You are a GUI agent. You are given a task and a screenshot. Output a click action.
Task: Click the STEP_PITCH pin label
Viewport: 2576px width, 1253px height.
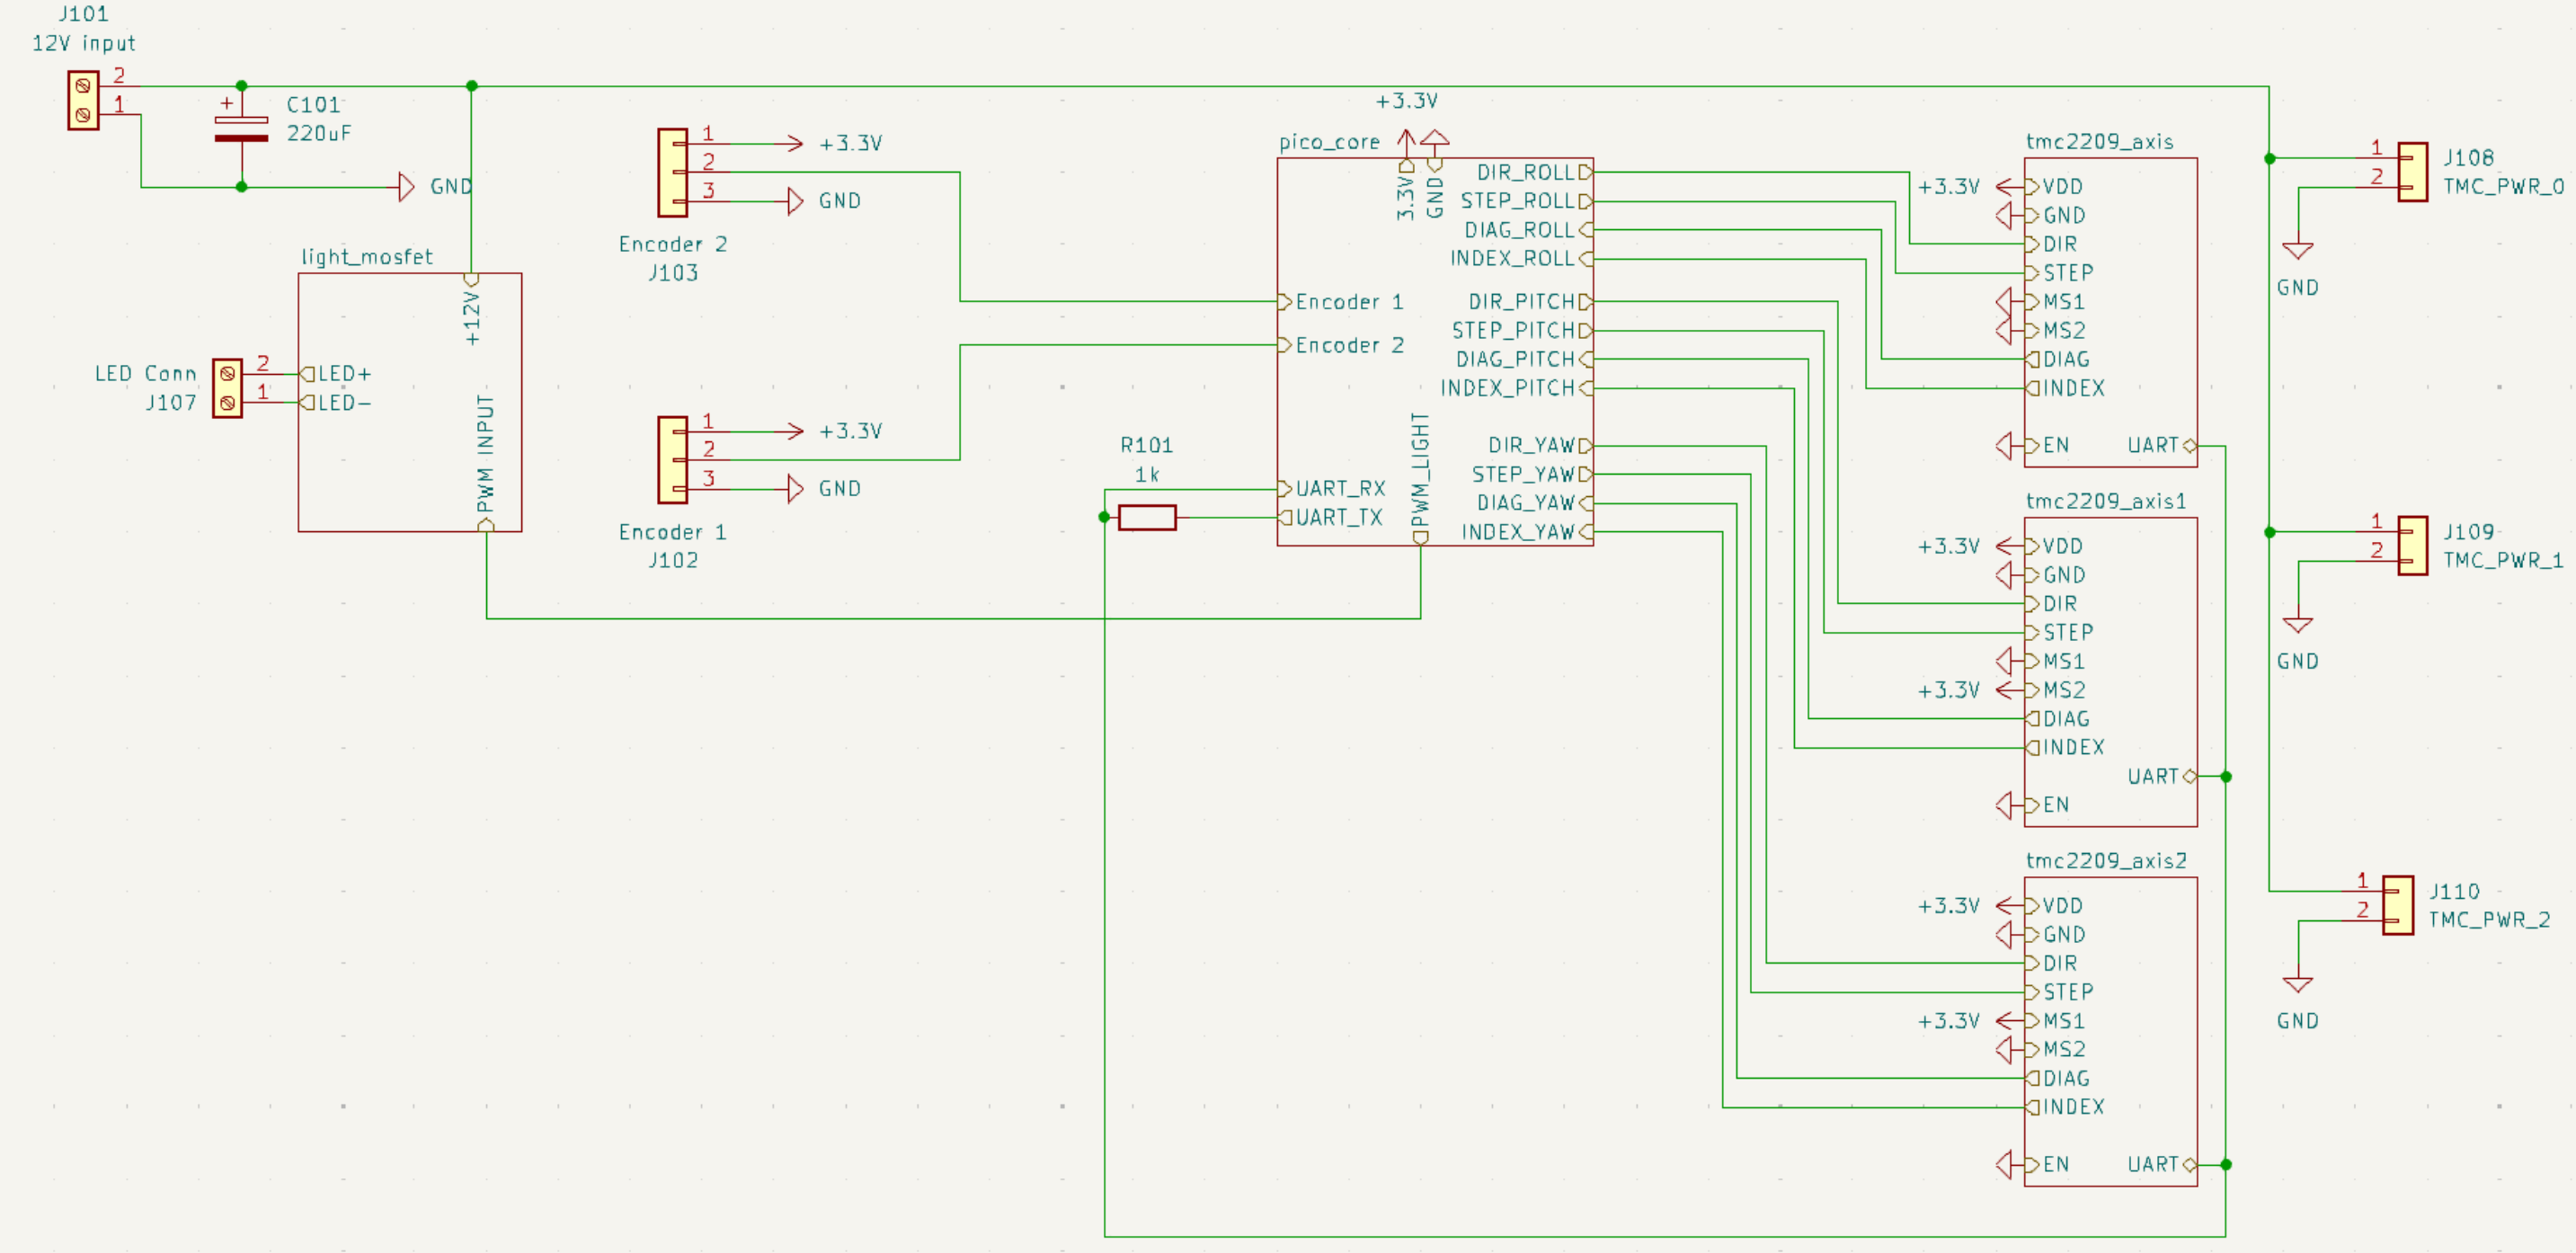(x=1522, y=331)
